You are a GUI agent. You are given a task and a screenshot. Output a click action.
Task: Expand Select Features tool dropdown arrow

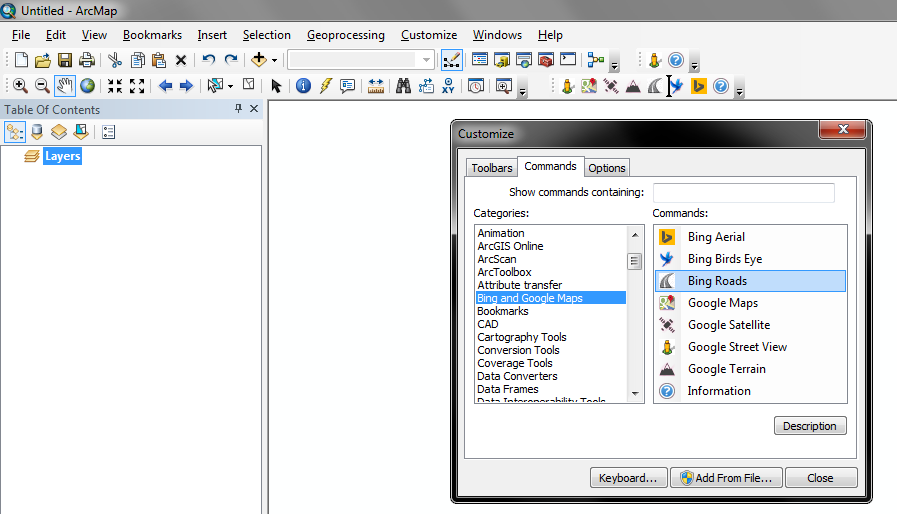(231, 86)
